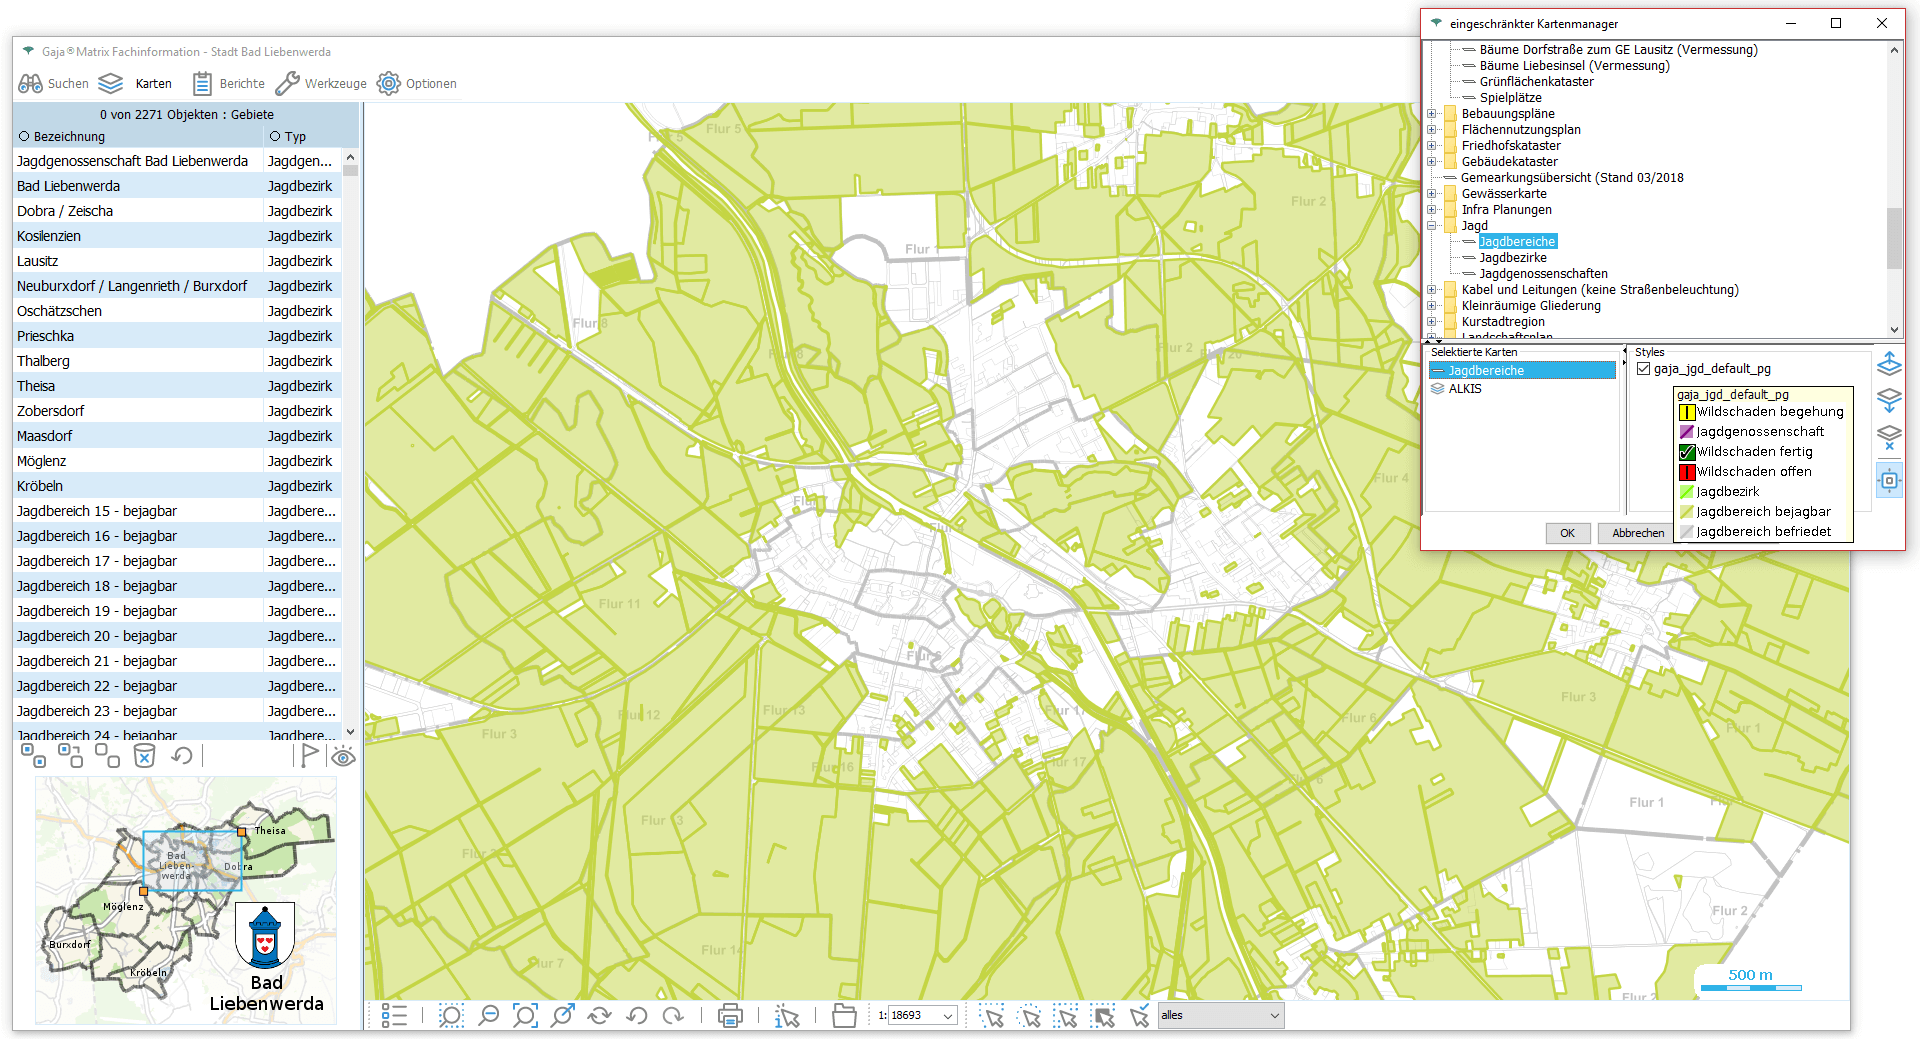The height and width of the screenshot is (1039, 1920).
Task: Click the print icon in map toolbar
Action: [730, 1016]
